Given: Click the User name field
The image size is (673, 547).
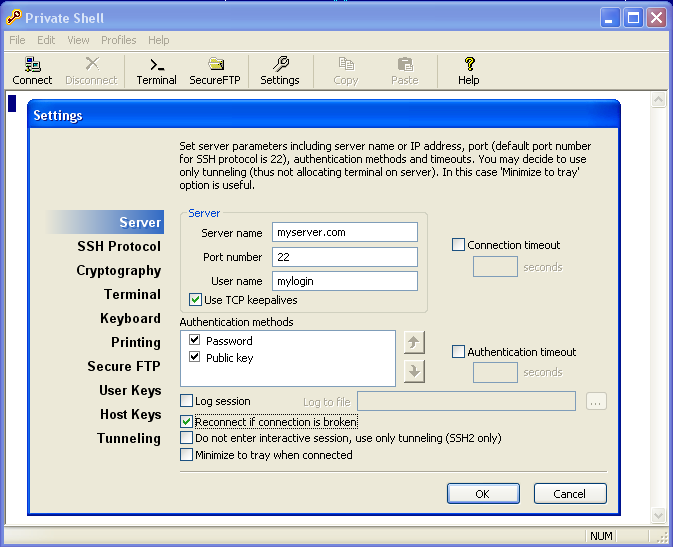Looking at the screenshot, I should tap(345, 281).
